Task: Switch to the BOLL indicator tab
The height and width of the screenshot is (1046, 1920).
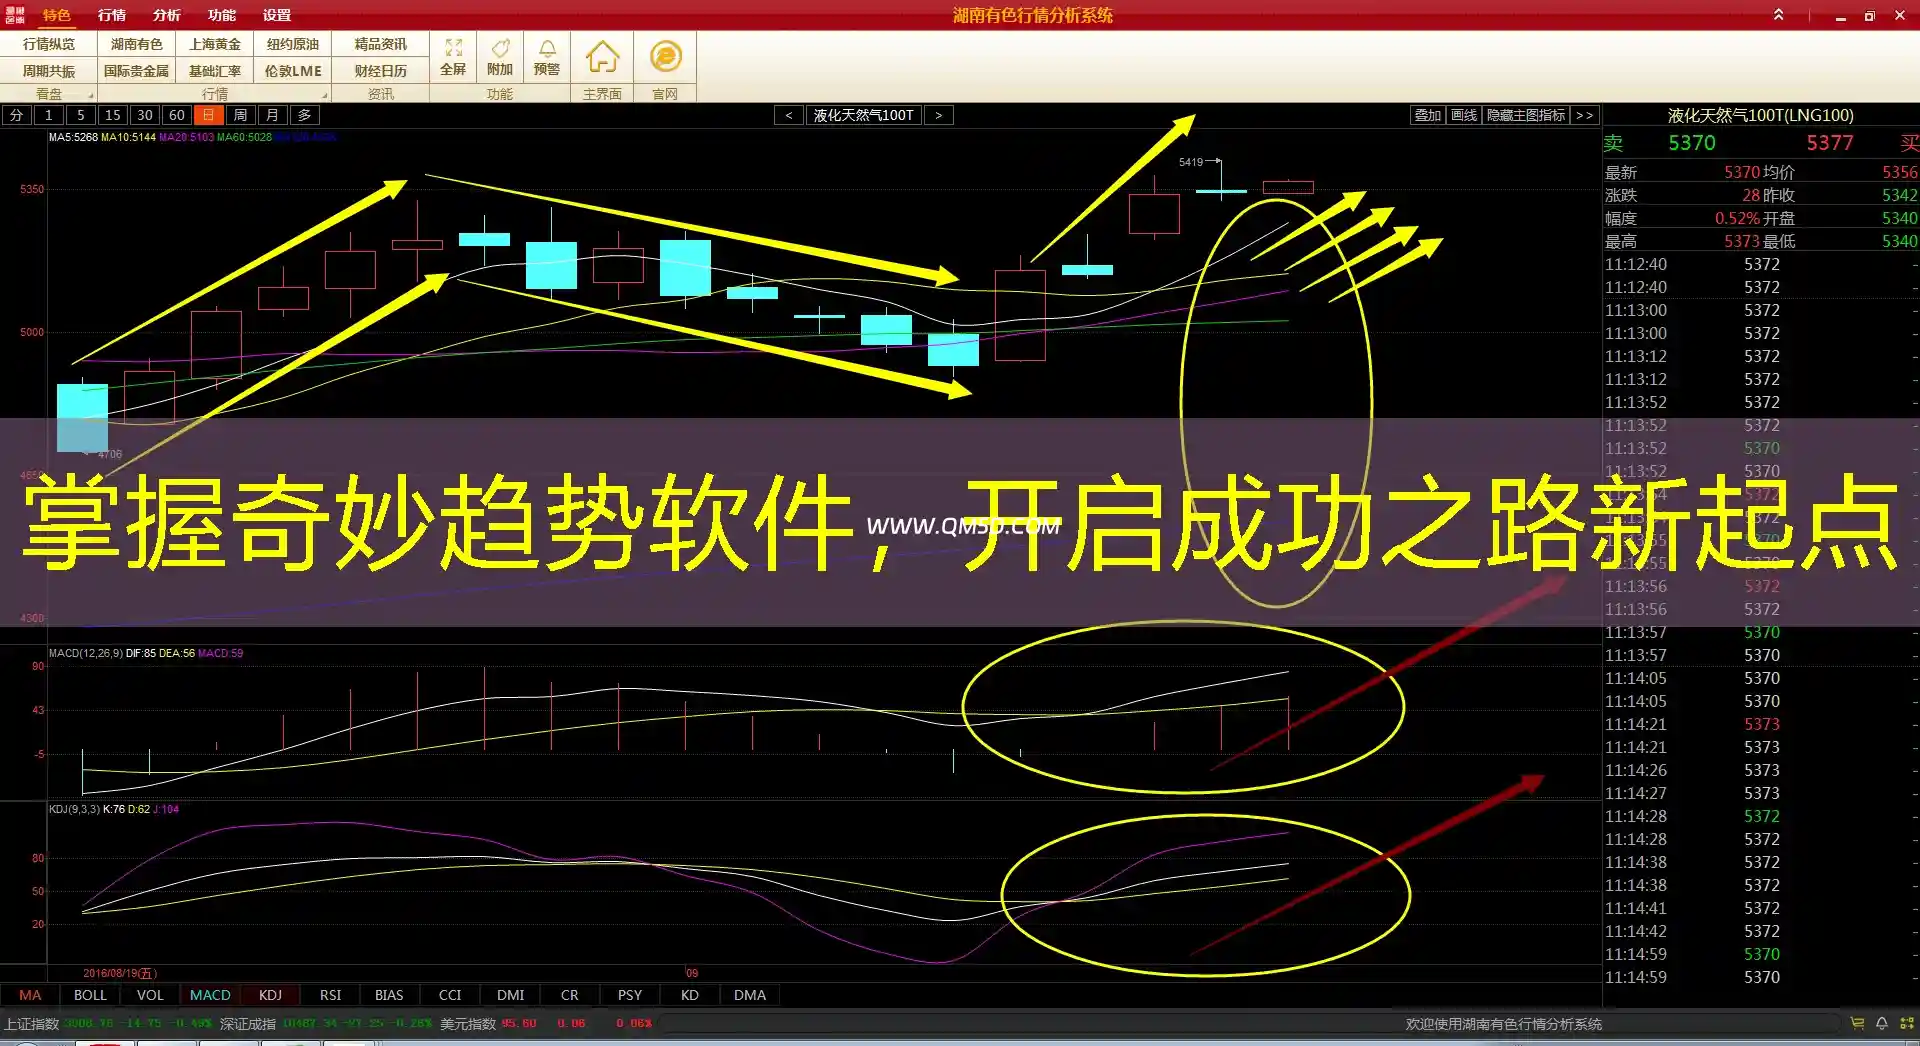Action: coord(90,995)
